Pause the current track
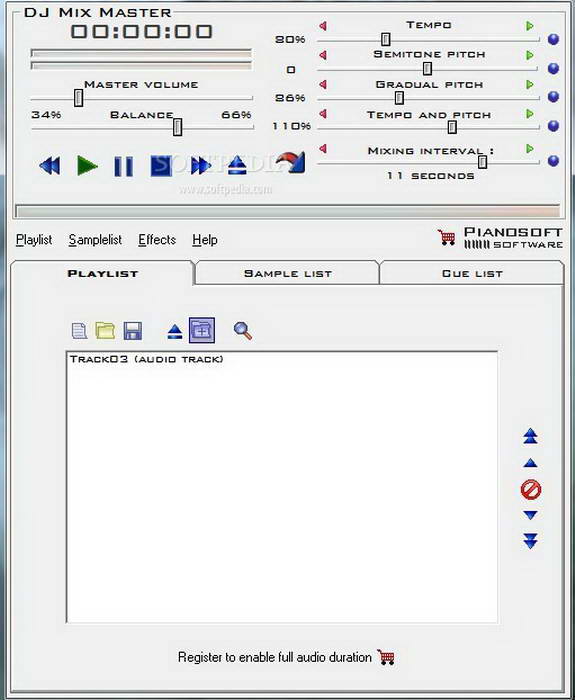Viewport: 575px width, 700px height. coord(124,166)
